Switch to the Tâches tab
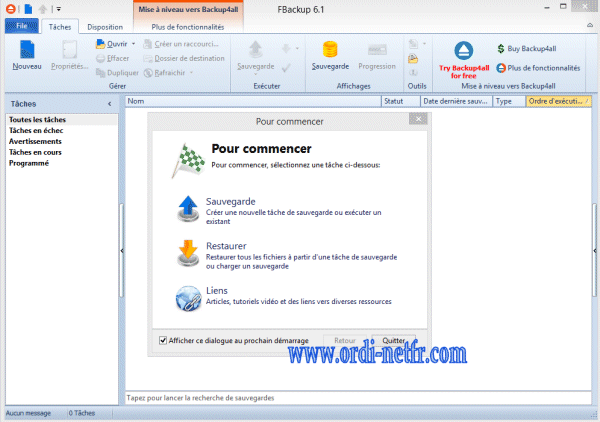This screenshot has height=422, width=600. [x=60, y=27]
